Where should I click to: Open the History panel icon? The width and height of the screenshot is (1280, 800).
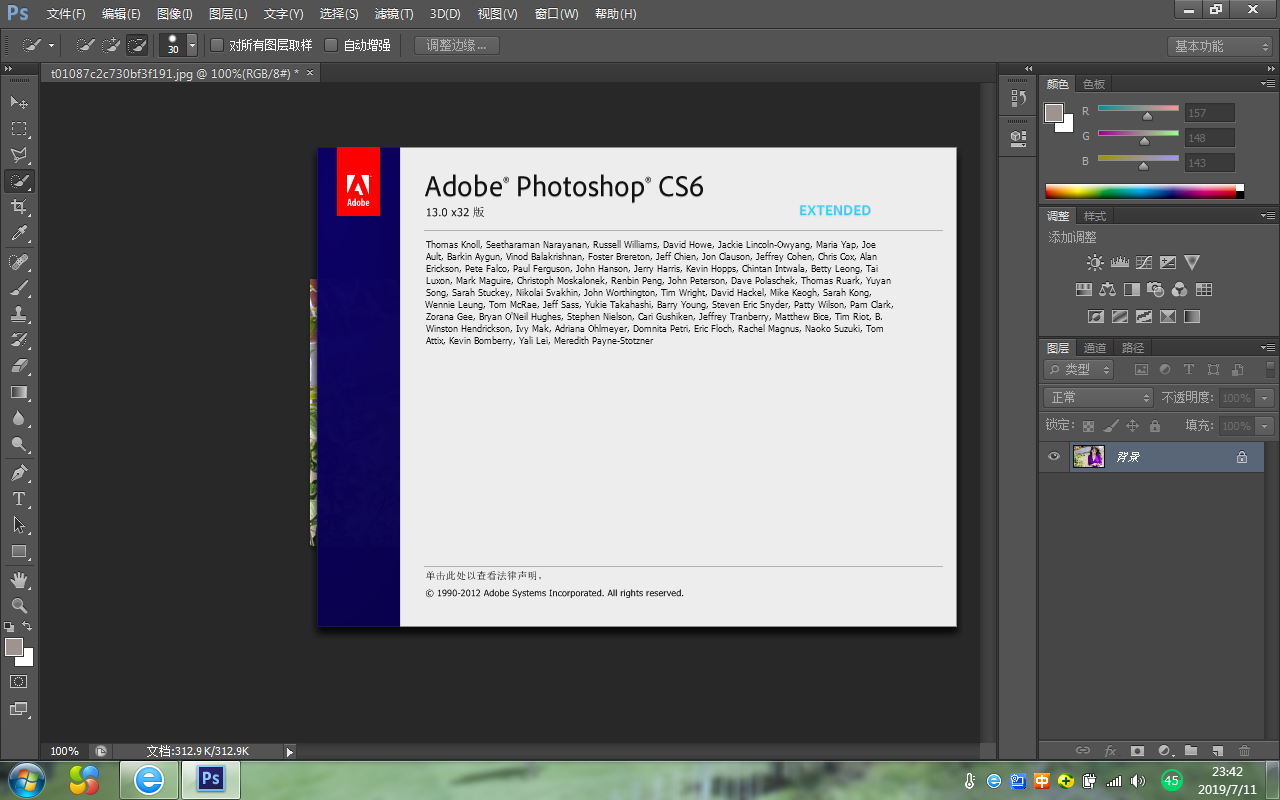tap(1019, 98)
